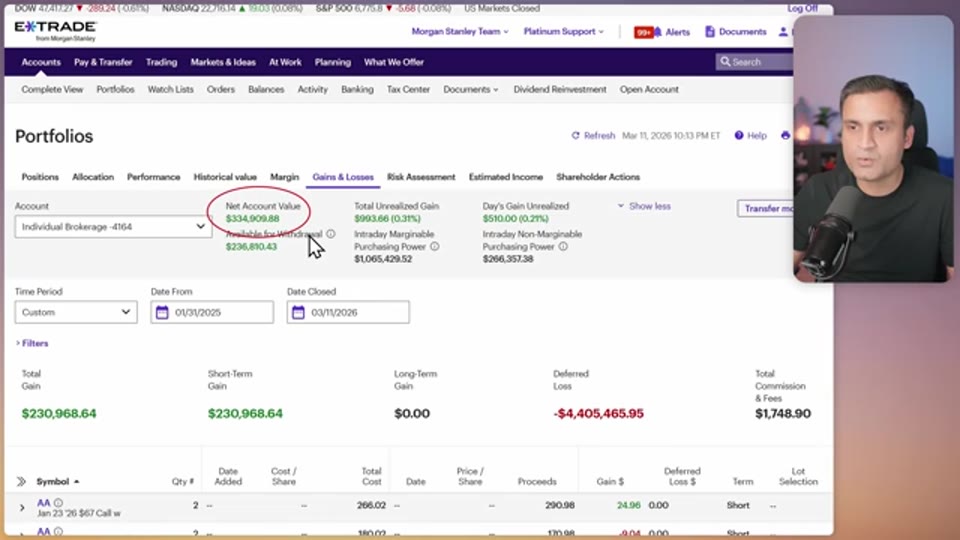Open the Tax Center page
This screenshot has width=960, height=540.
point(408,89)
